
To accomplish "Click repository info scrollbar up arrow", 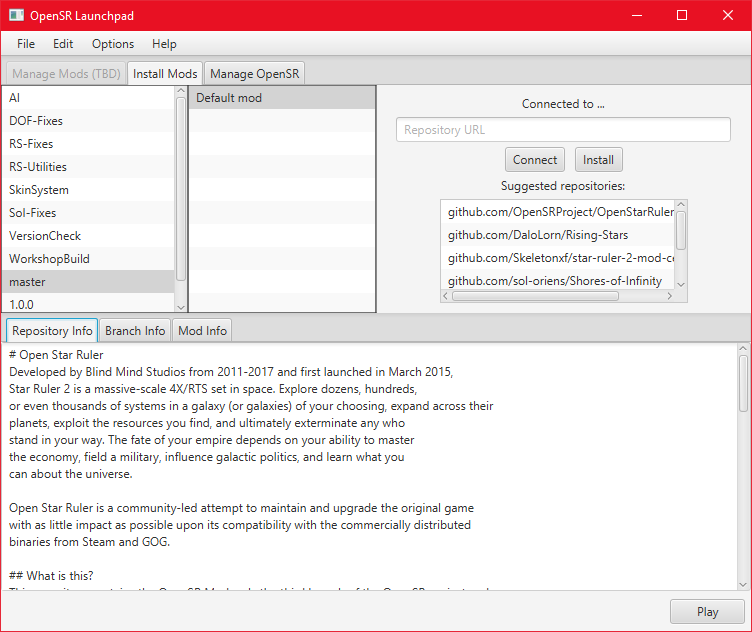I will (x=743, y=349).
